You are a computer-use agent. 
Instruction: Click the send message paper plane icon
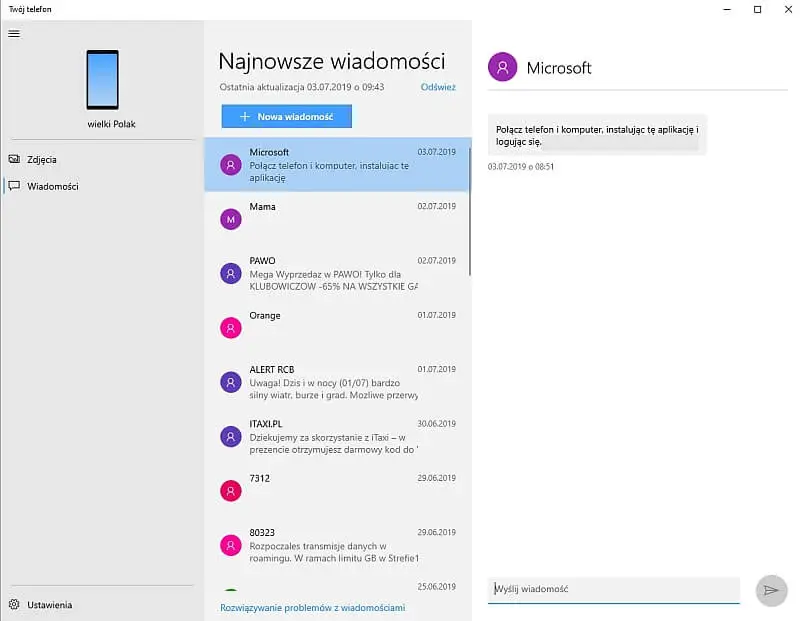point(770,590)
